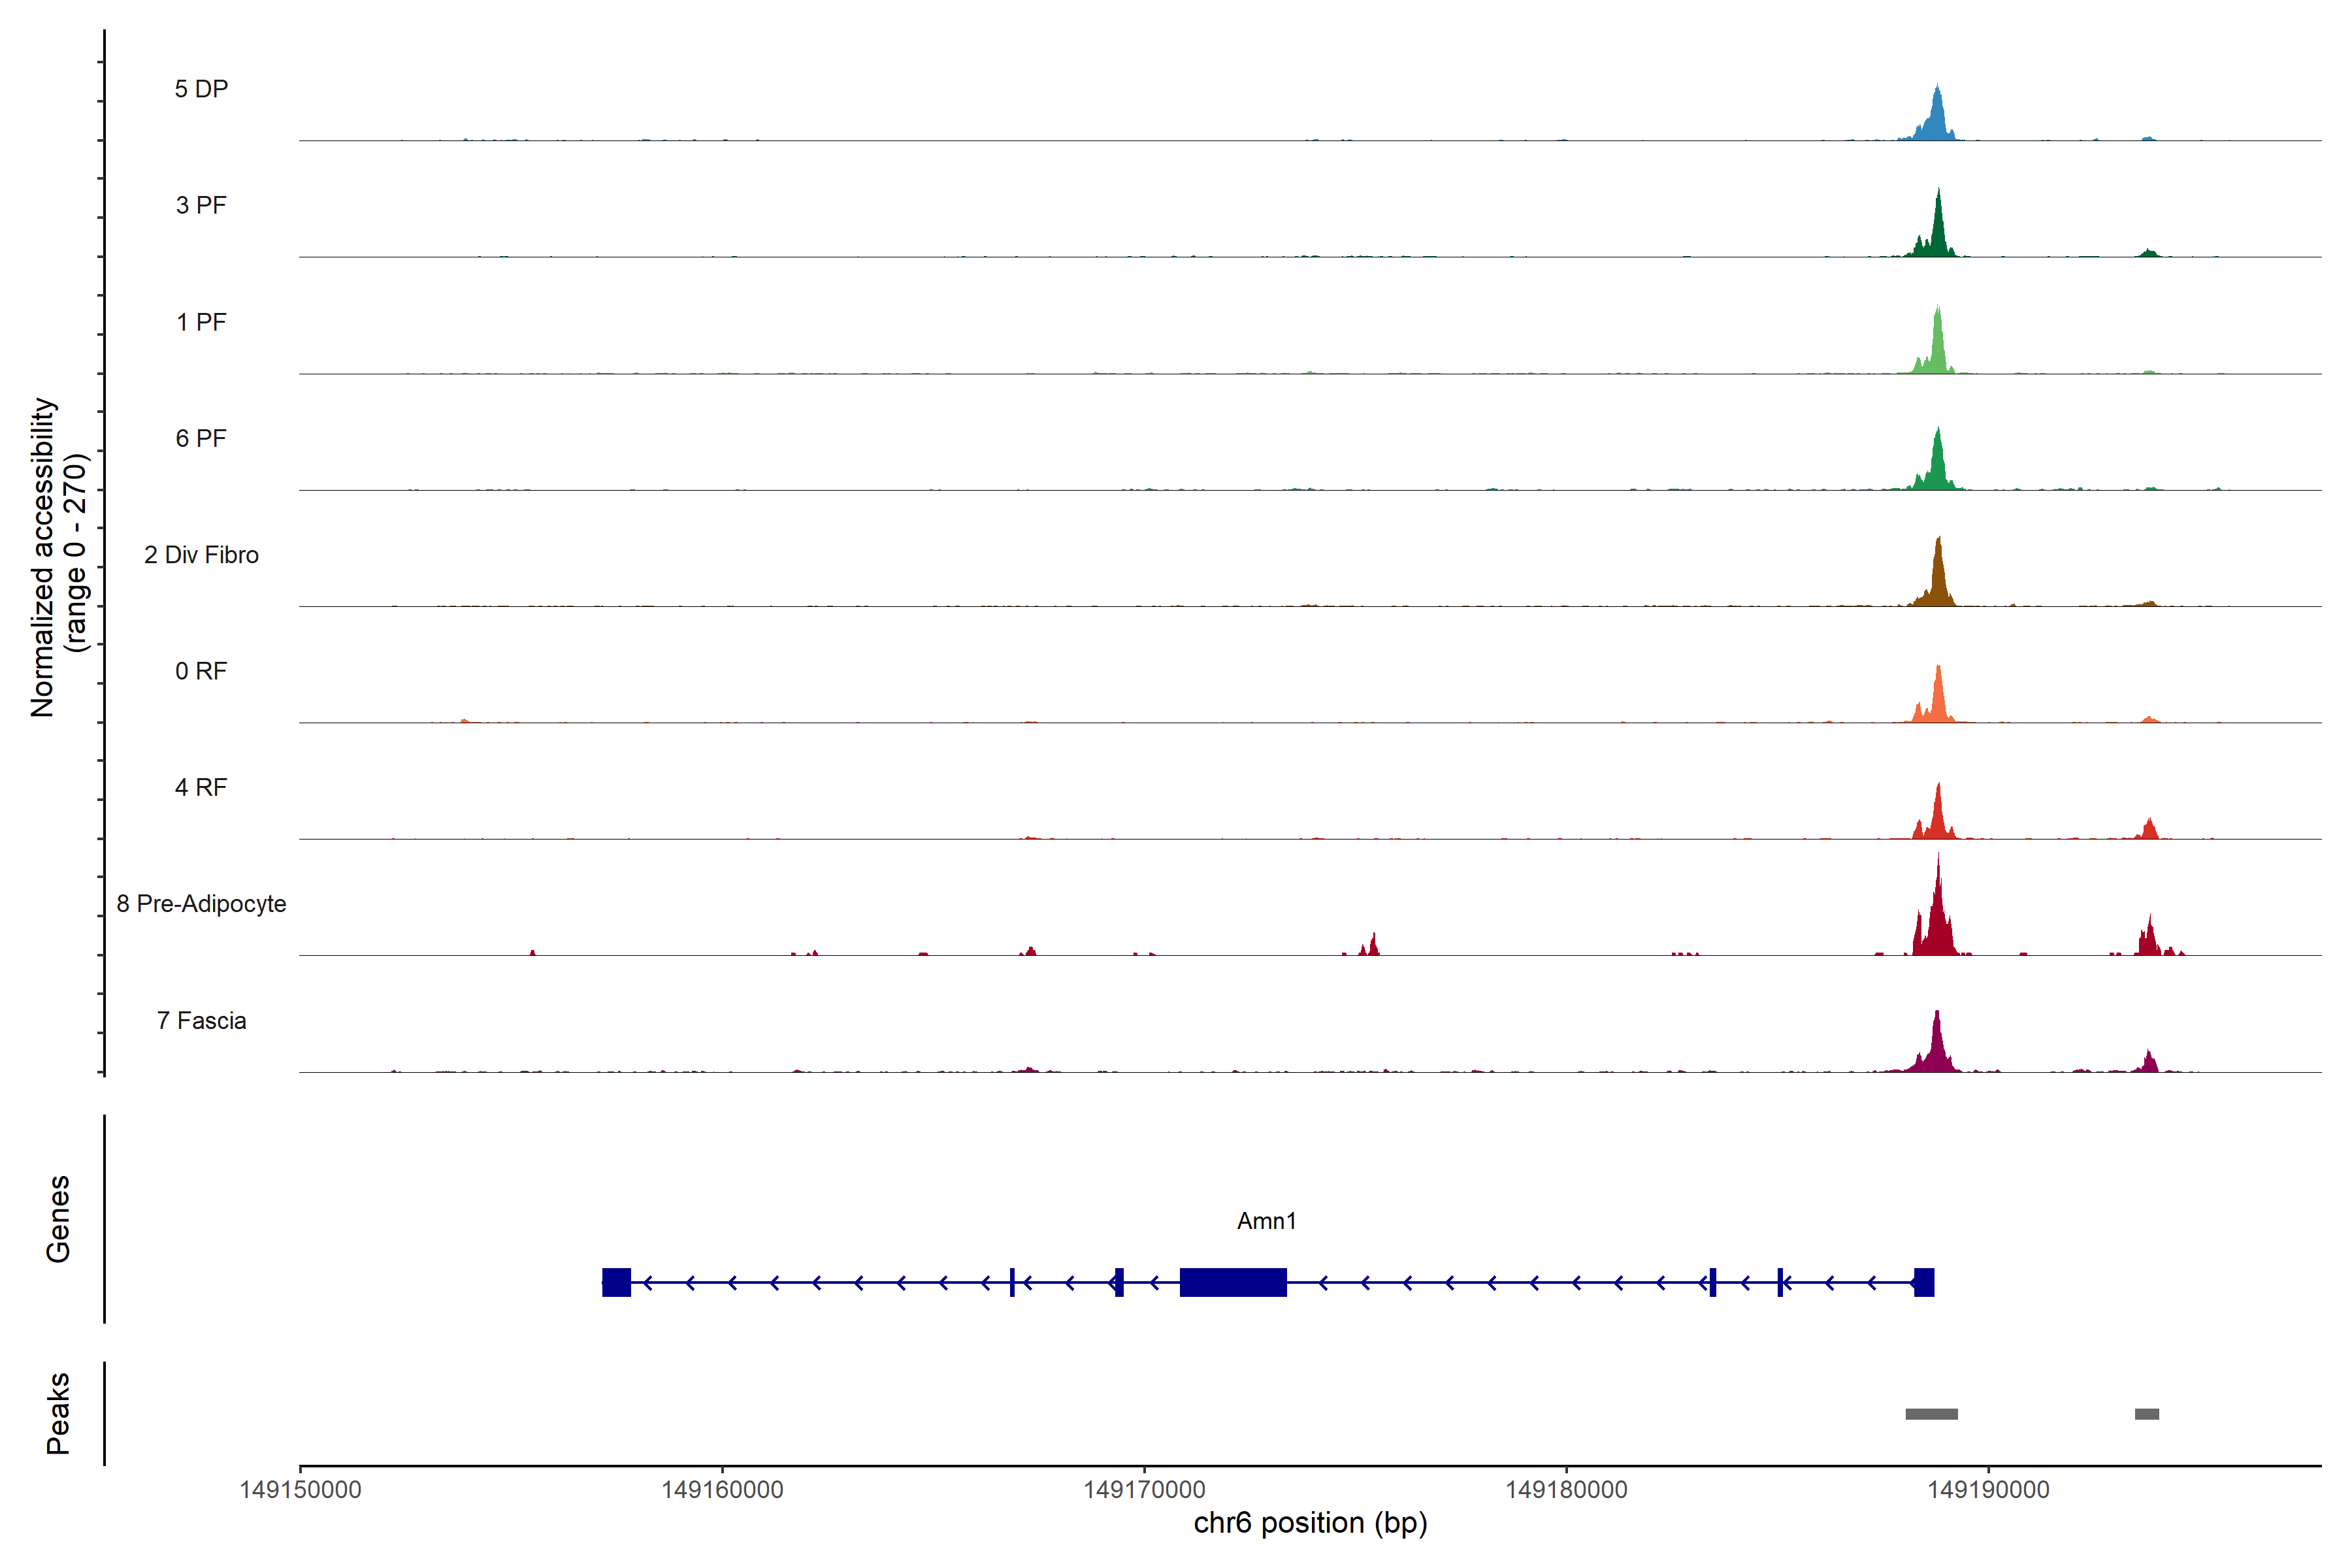
Task: Click the 0 RF track label
Action: click(201, 671)
